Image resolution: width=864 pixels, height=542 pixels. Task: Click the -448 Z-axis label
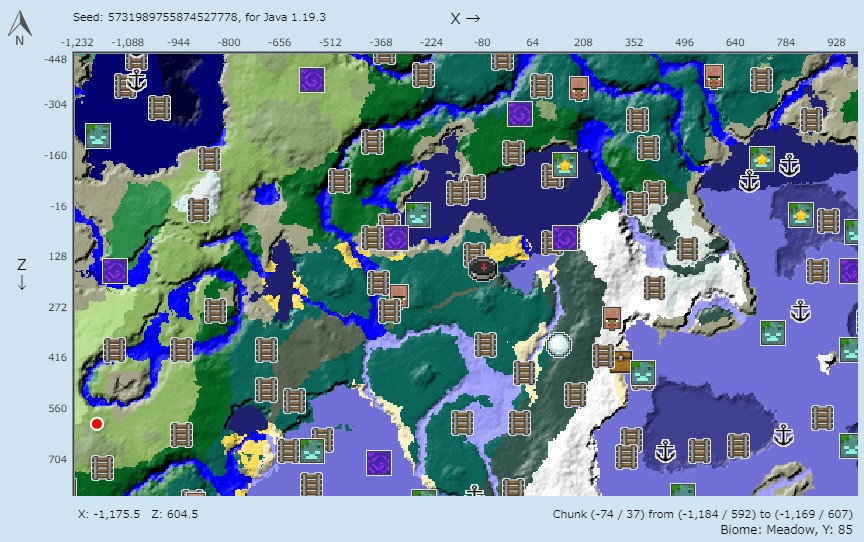point(56,59)
